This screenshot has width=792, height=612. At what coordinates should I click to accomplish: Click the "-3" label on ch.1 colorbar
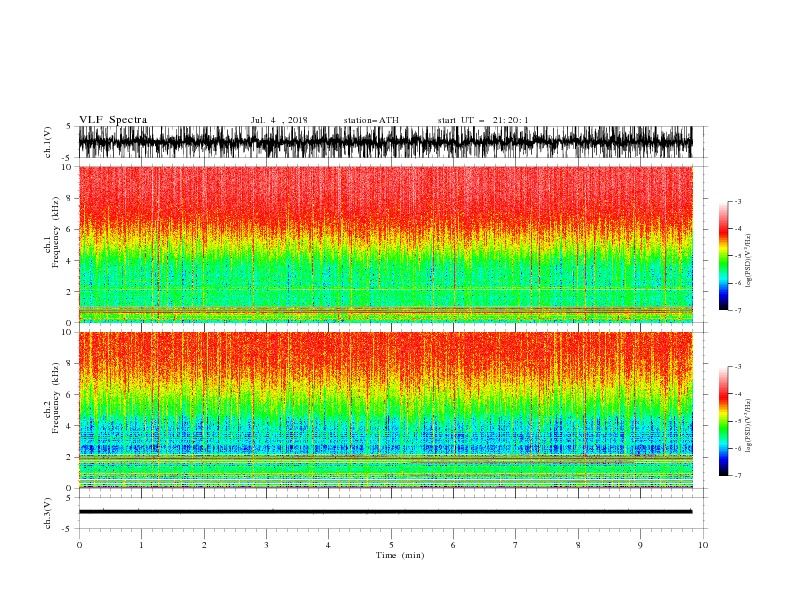[x=738, y=201]
